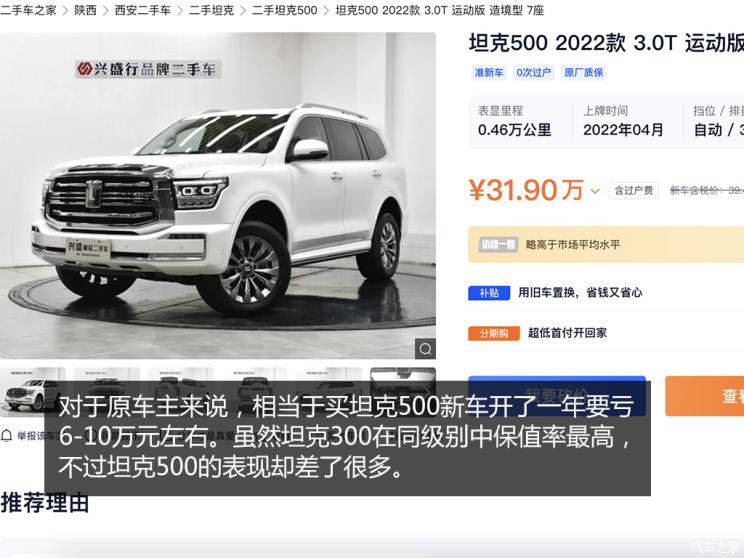Go to 陕西 breadcrumb
This screenshot has height=558, width=744.
(x=85, y=10)
